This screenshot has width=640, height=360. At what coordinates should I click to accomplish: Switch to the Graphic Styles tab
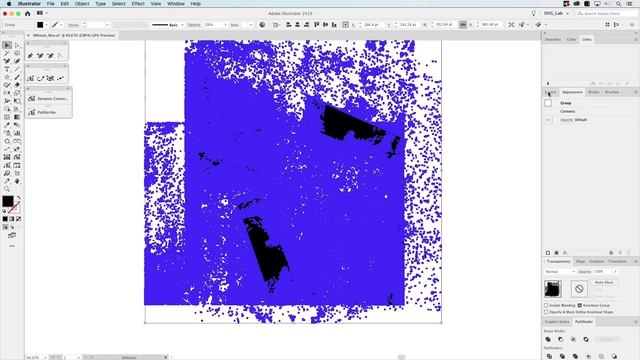(x=557, y=322)
